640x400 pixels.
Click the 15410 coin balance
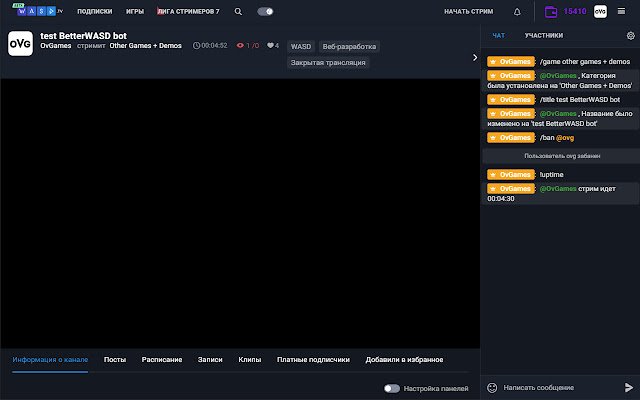575,11
